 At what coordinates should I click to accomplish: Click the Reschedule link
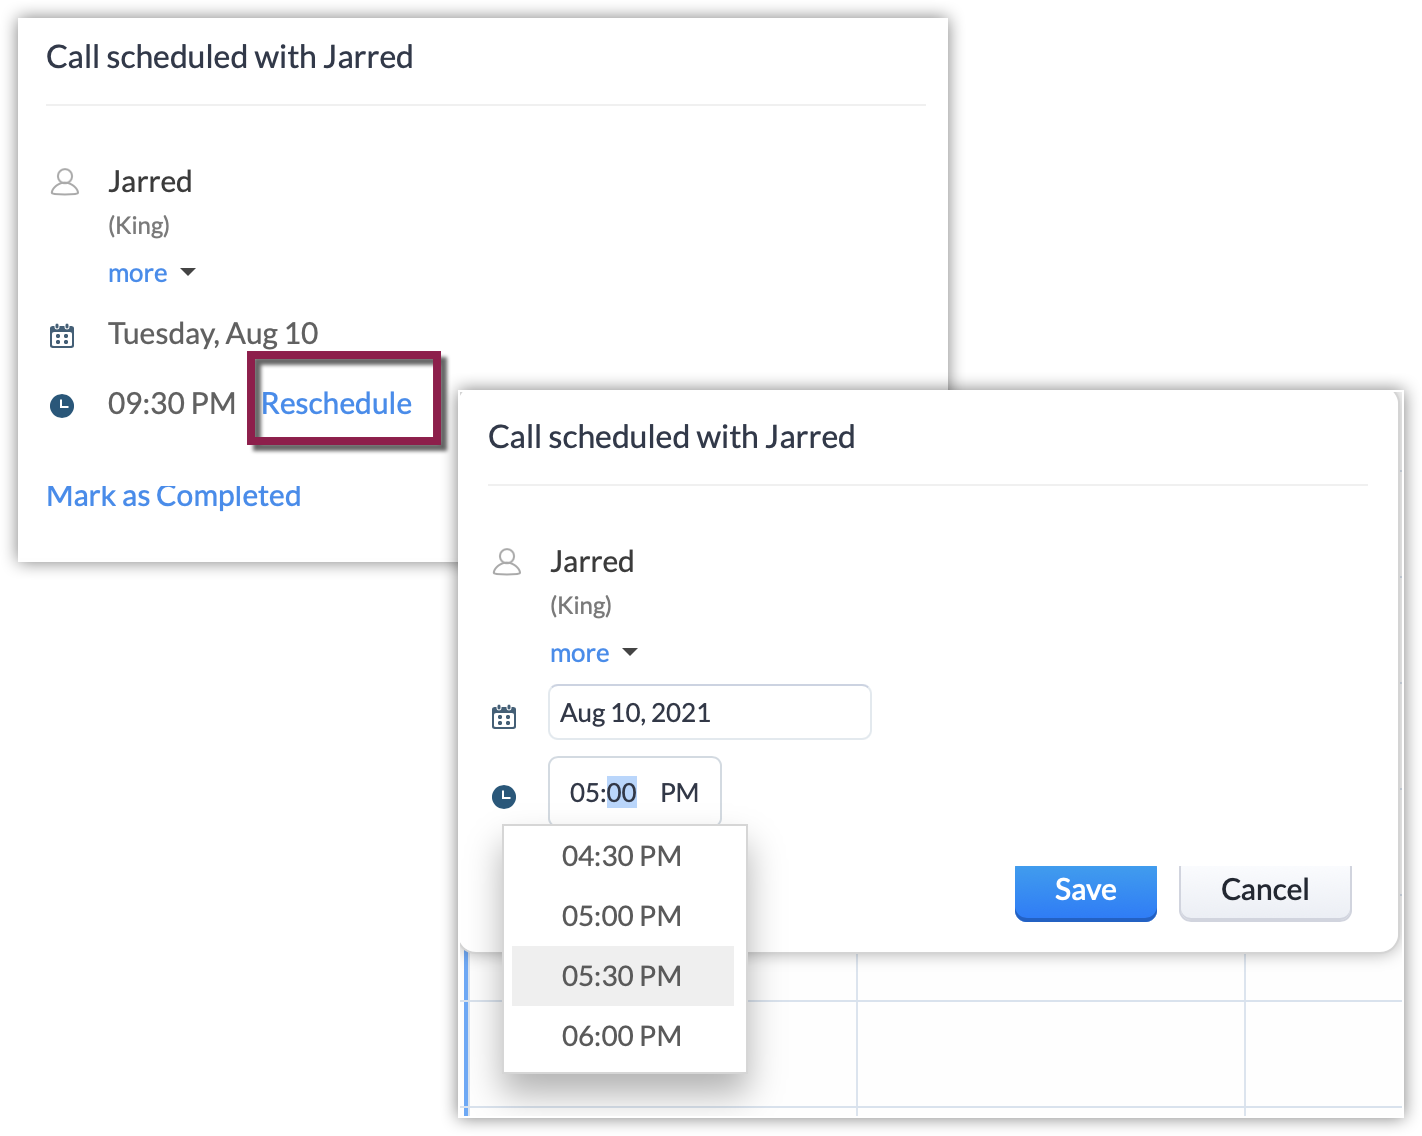click(336, 403)
